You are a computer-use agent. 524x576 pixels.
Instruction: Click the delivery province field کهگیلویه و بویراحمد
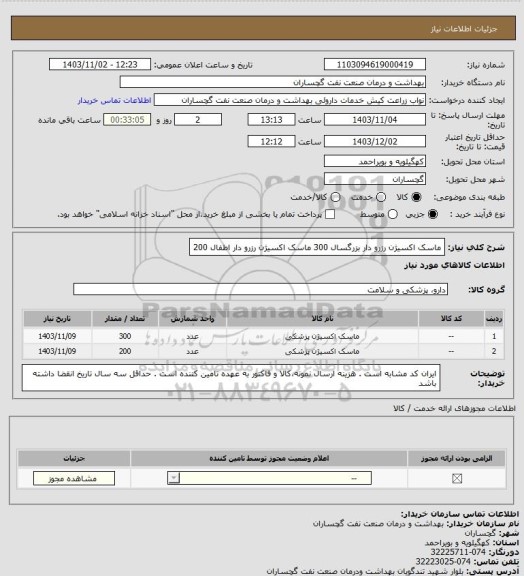click(x=375, y=161)
